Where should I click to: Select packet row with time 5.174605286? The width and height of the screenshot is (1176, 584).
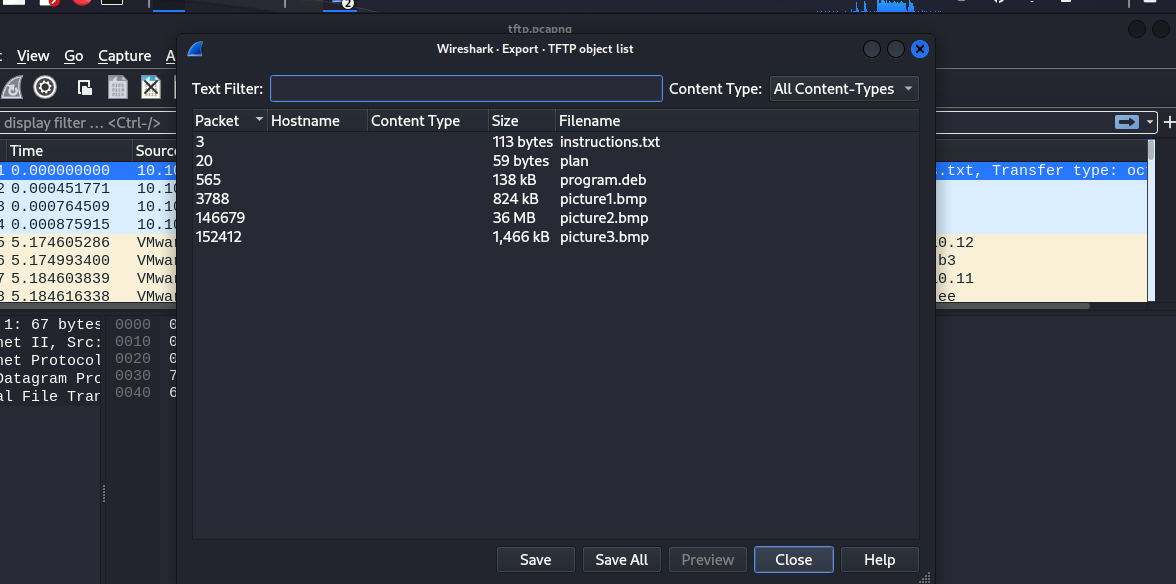tap(88, 243)
